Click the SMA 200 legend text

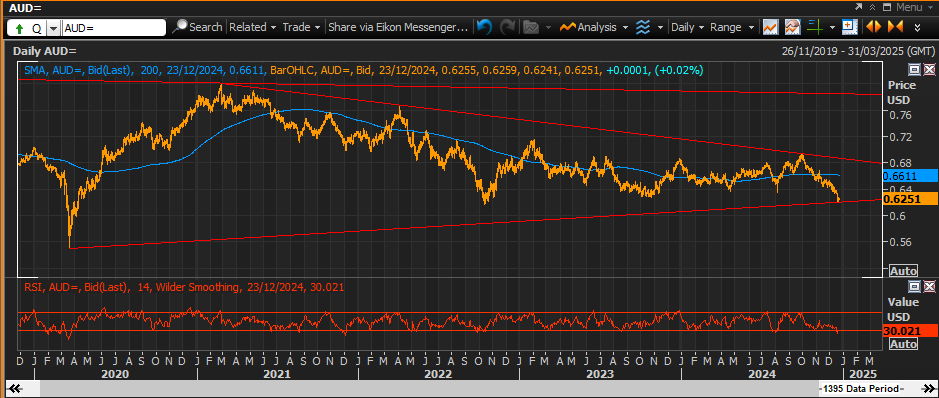(144, 71)
